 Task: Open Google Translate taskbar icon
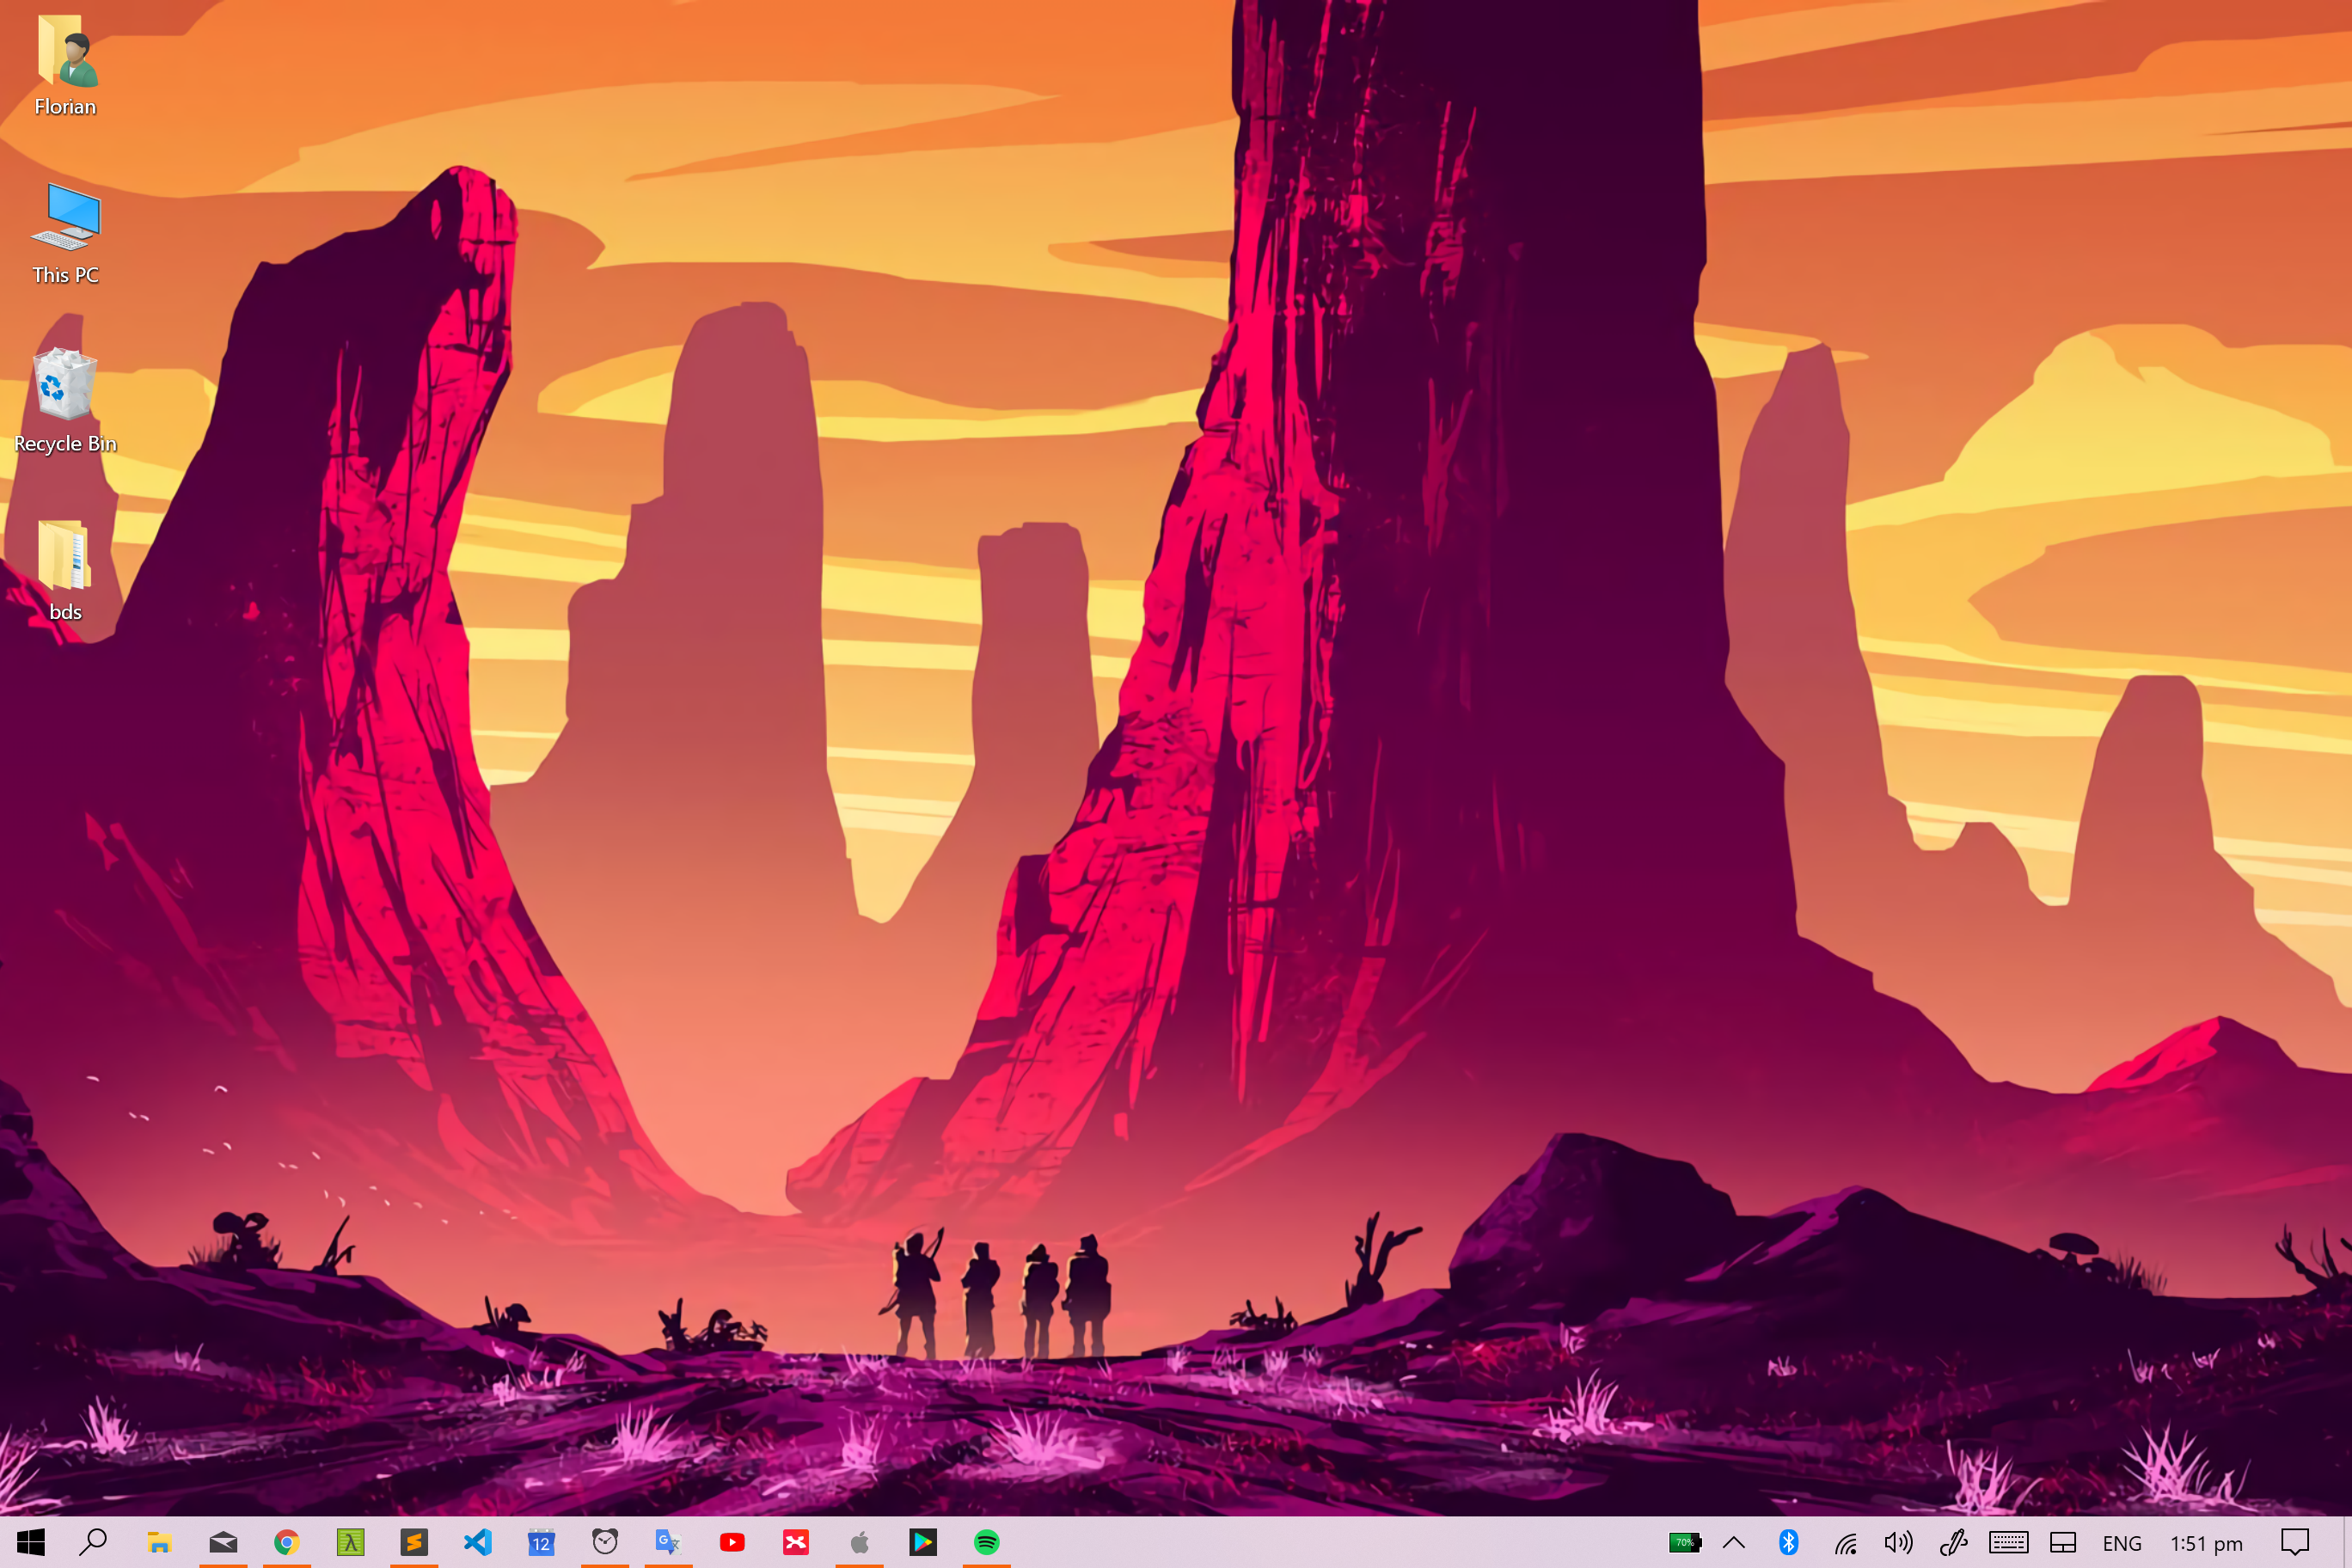click(668, 1542)
